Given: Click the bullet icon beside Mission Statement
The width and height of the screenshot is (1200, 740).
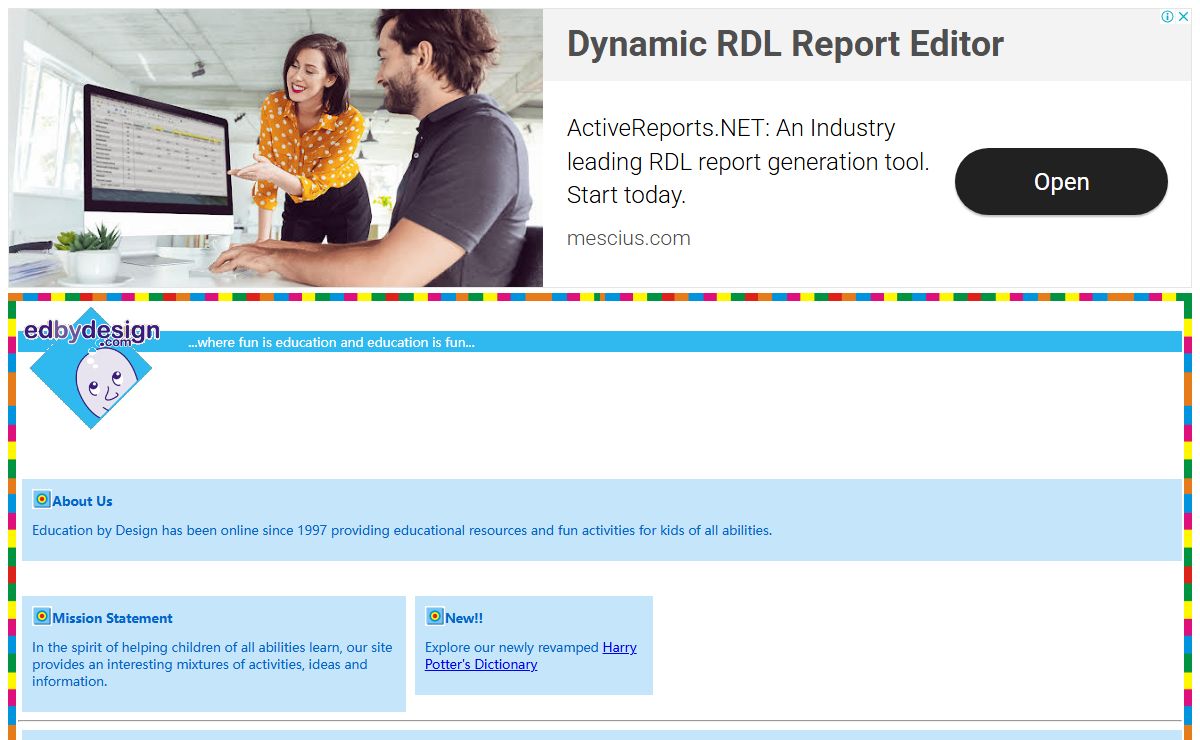Looking at the screenshot, I should point(42,617).
